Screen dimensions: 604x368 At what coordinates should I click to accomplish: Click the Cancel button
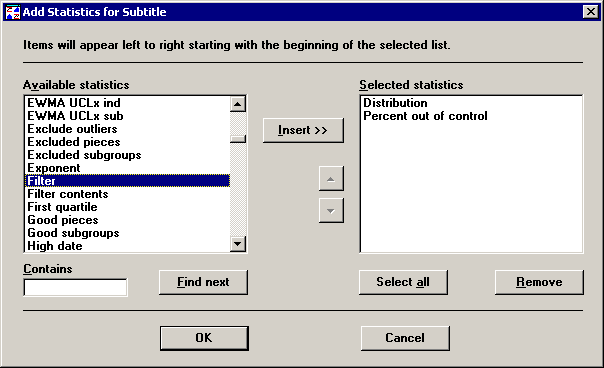[405, 338]
